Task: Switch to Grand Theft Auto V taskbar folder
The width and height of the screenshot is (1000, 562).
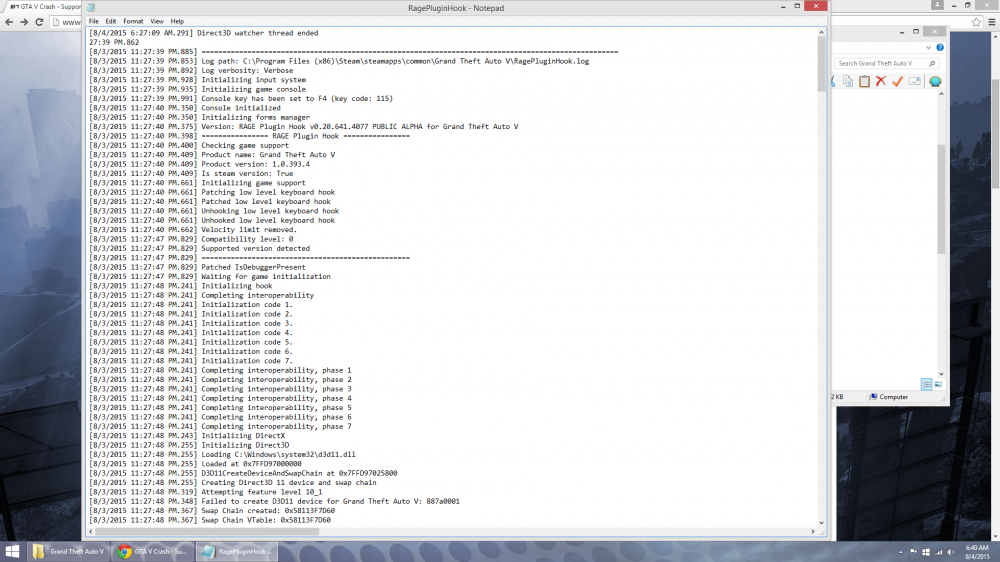Action: [x=68, y=551]
